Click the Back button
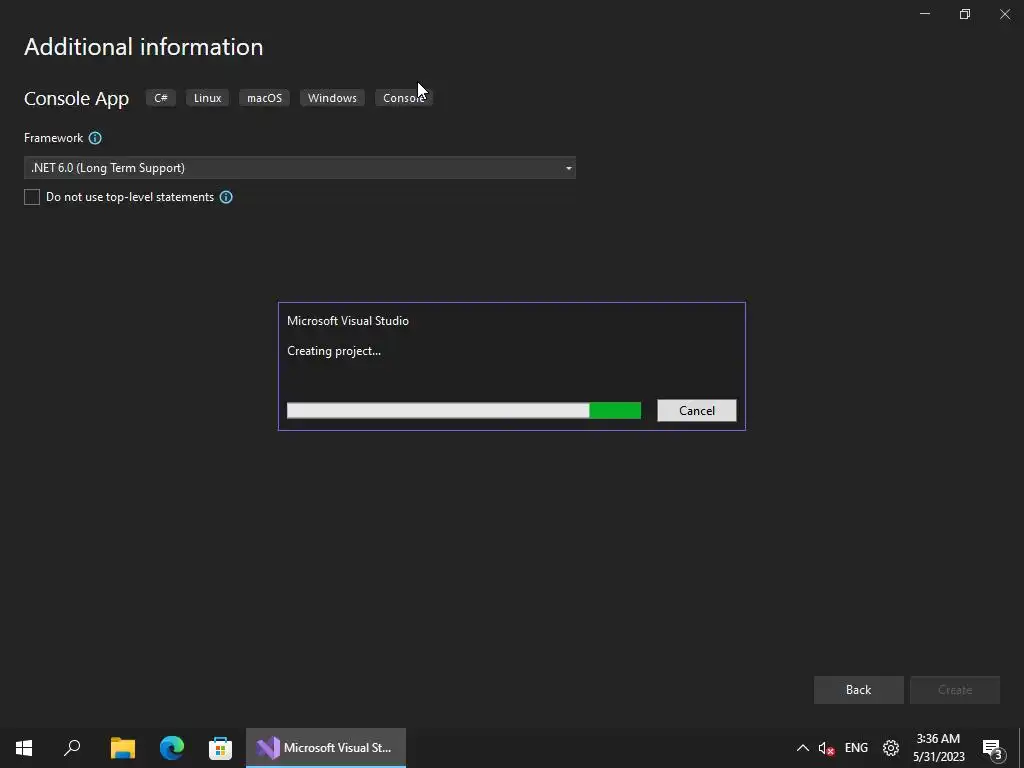1024x768 pixels. click(858, 690)
